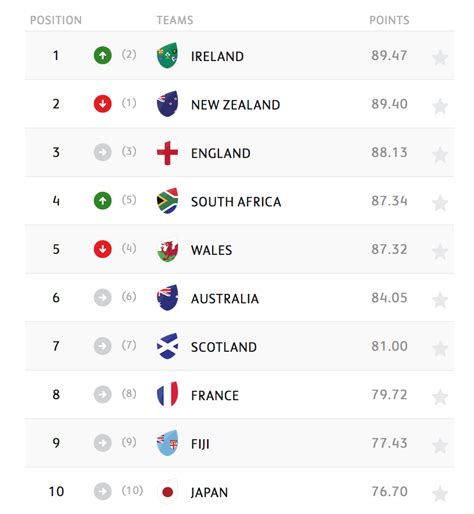Click grey sideways arrow beside Scotland
The height and width of the screenshot is (514, 474).
click(x=103, y=346)
